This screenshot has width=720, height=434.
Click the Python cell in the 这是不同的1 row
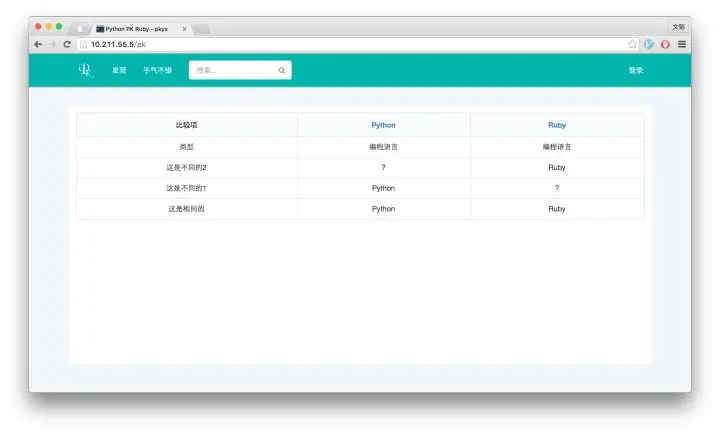(383, 188)
